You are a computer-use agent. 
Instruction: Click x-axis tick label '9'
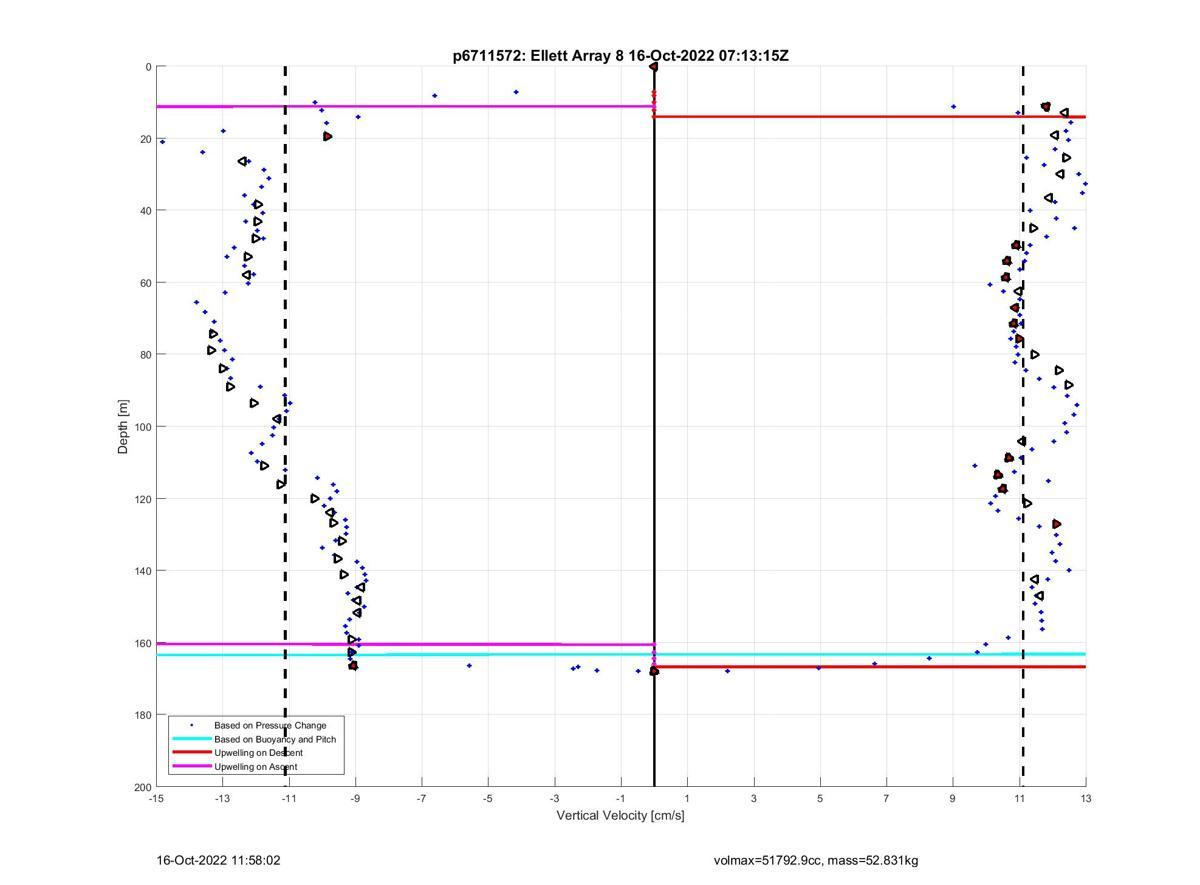[x=953, y=799]
